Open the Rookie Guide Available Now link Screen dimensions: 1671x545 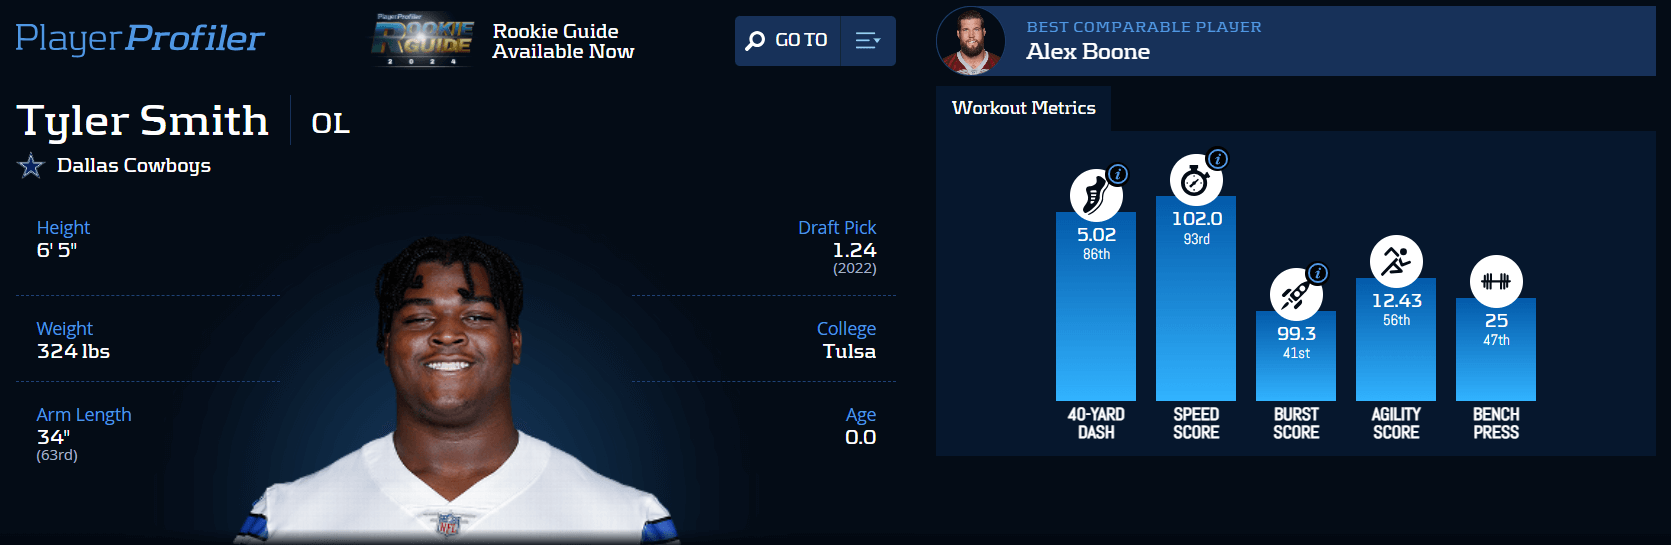point(563,41)
